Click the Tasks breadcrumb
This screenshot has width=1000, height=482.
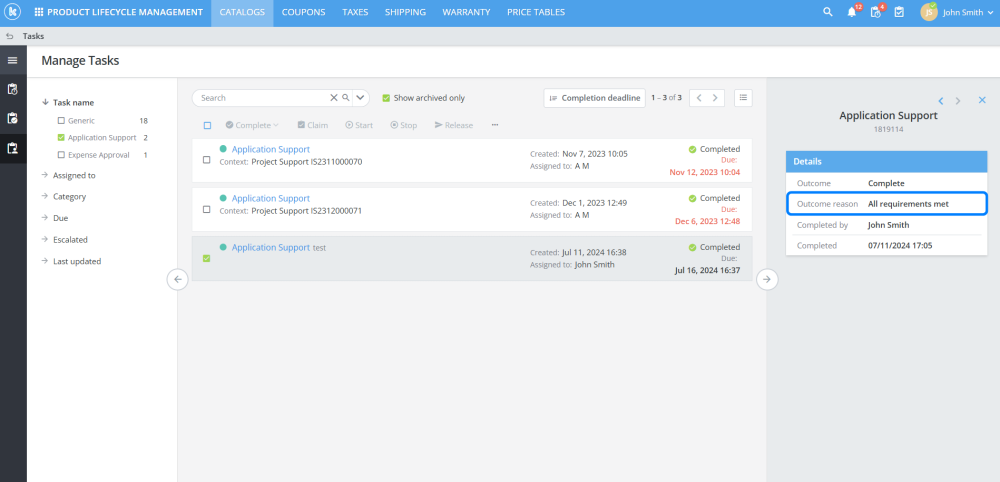33,36
